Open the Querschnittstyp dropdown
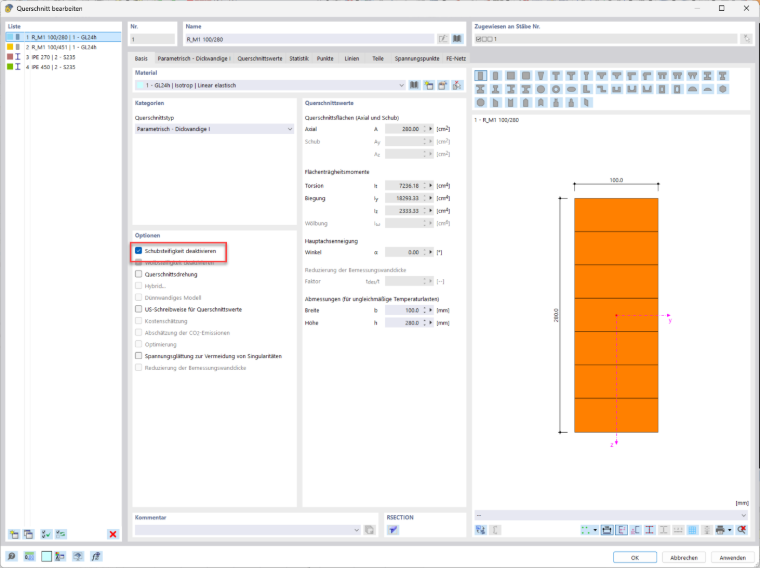This screenshot has width=760, height=568. 214,129
